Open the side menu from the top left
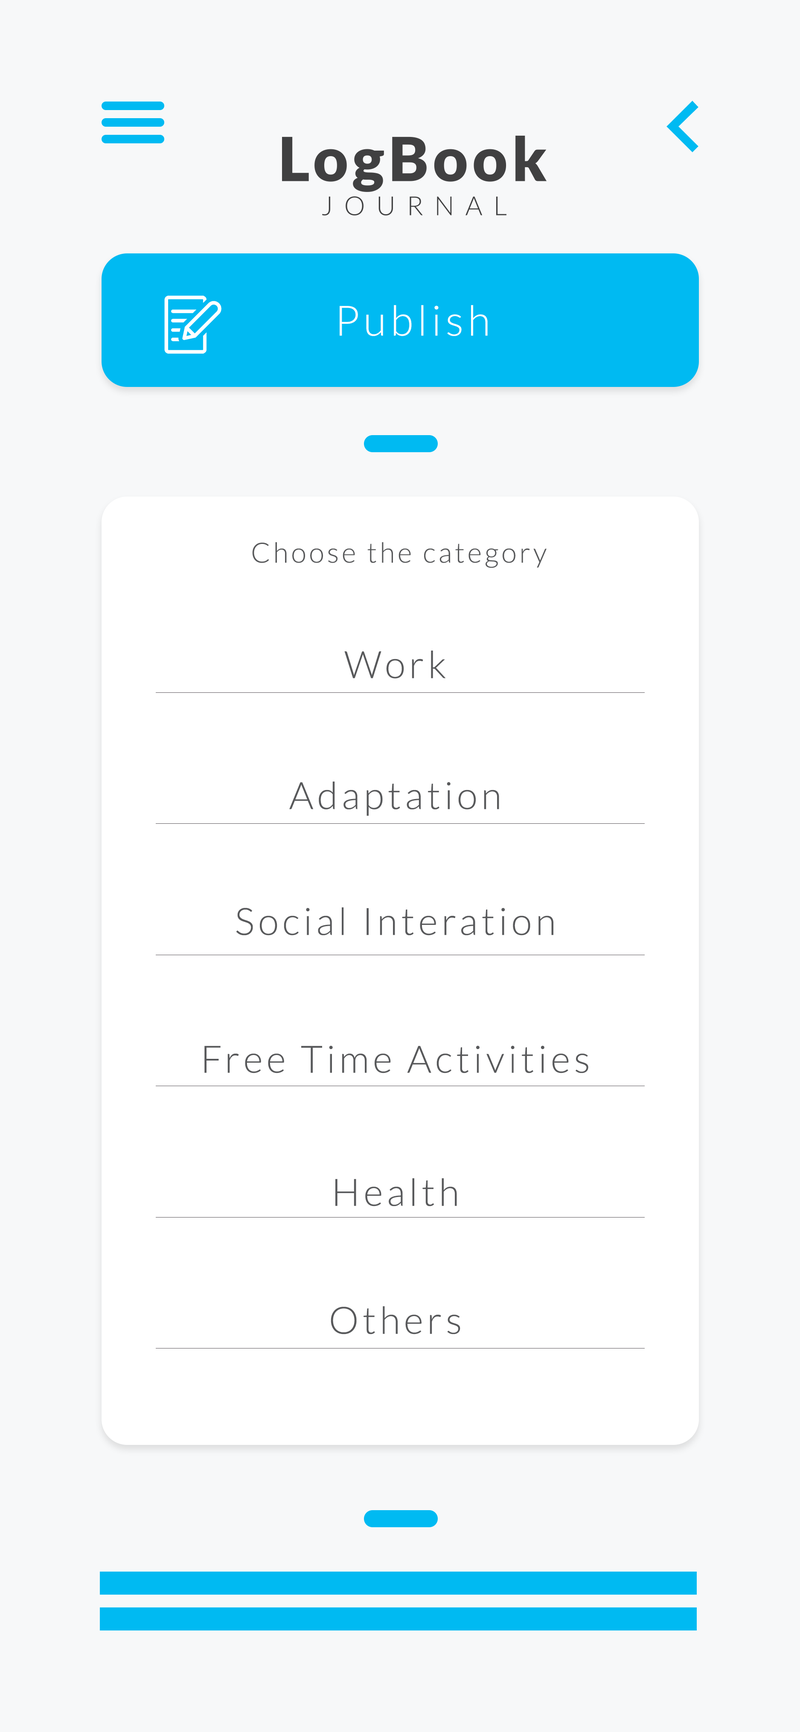The height and width of the screenshot is (1732, 800). point(132,121)
